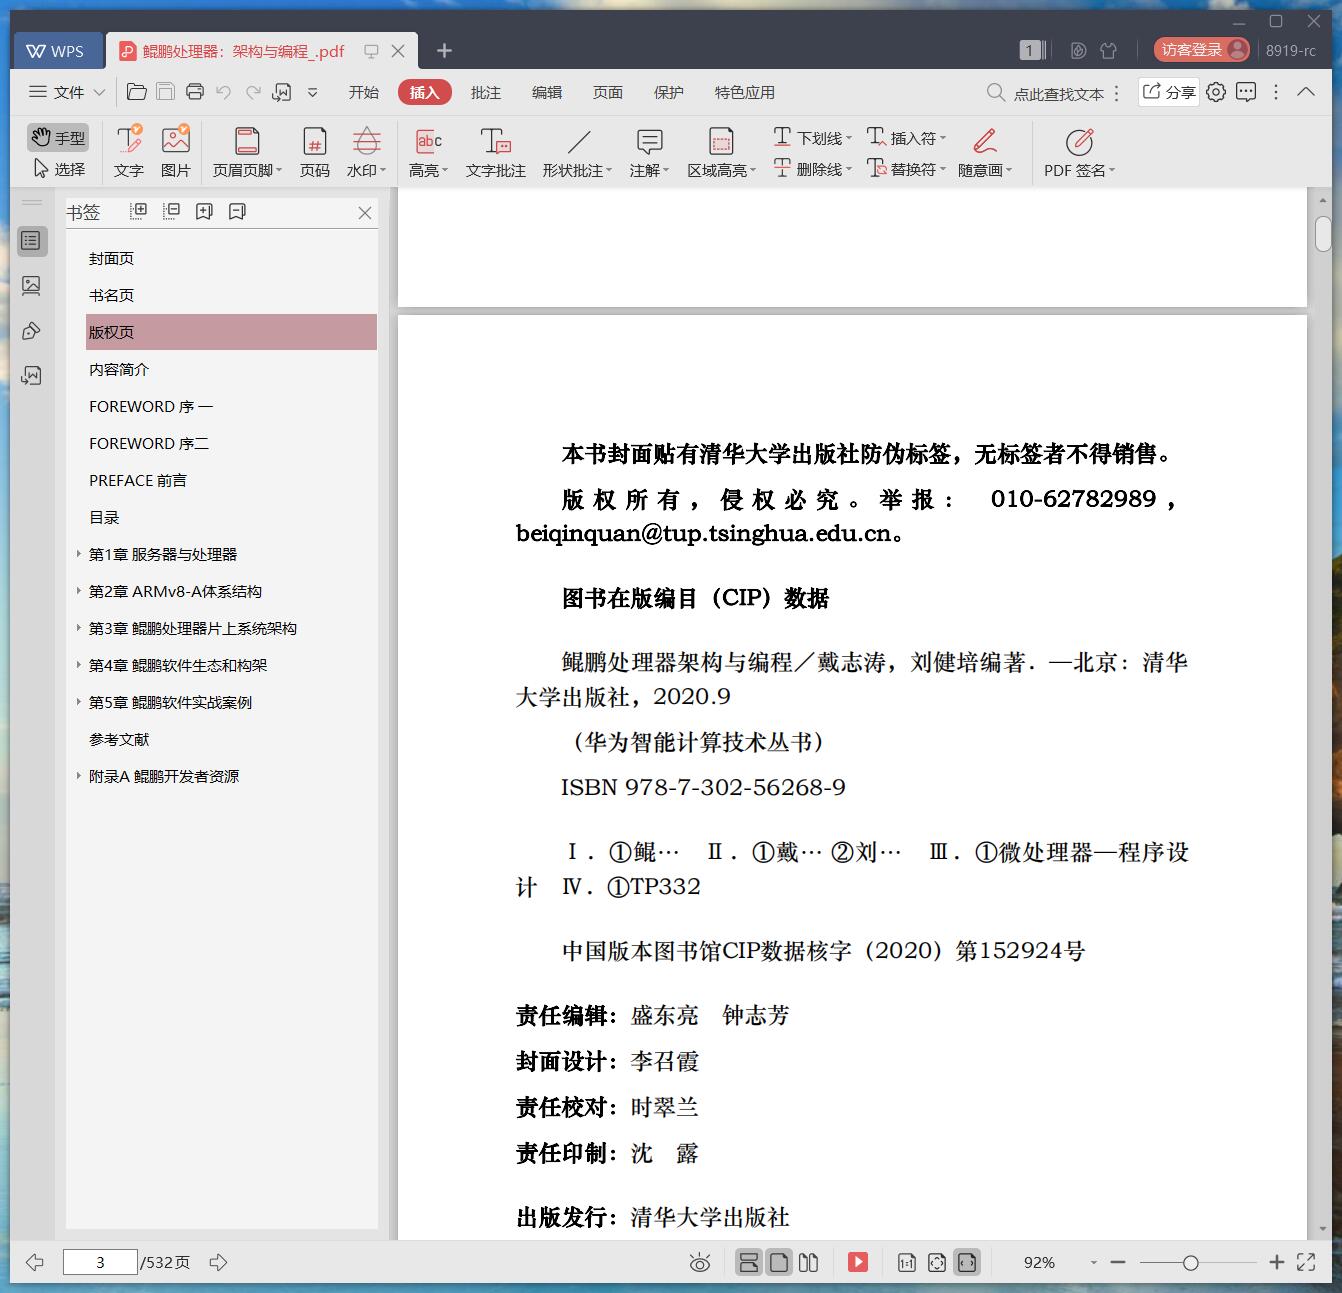Enable eye protection mode icon
Screen dimensions: 1342x1293
[x=700, y=1263]
